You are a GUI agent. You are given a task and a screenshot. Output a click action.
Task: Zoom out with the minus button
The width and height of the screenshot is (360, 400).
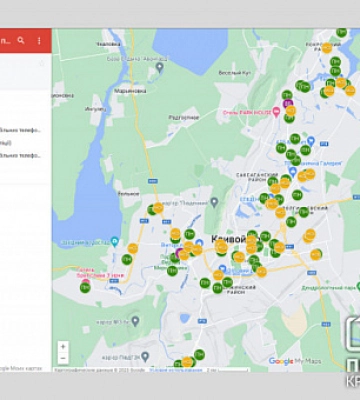[x=63, y=358]
